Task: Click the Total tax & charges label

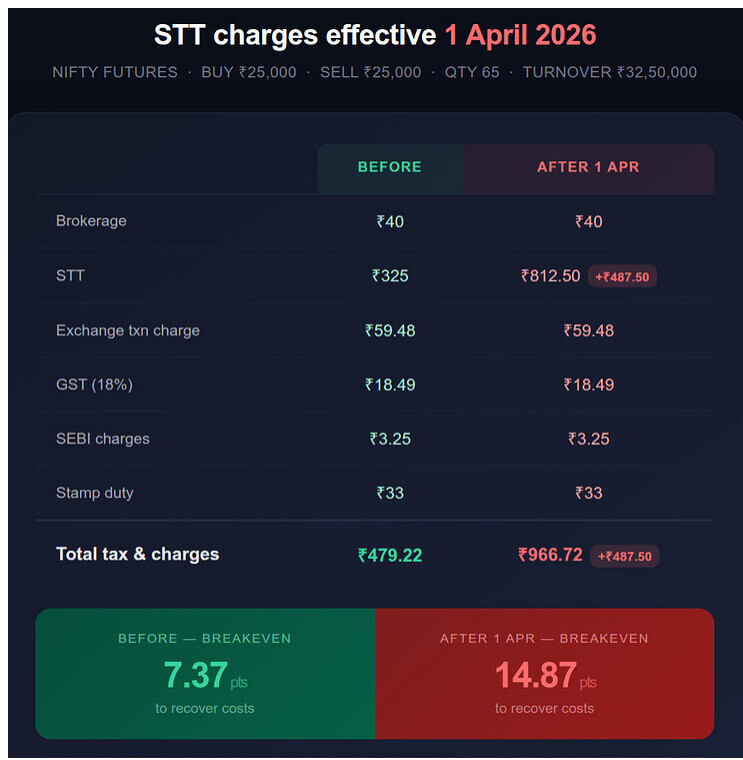Action: pos(137,554)
